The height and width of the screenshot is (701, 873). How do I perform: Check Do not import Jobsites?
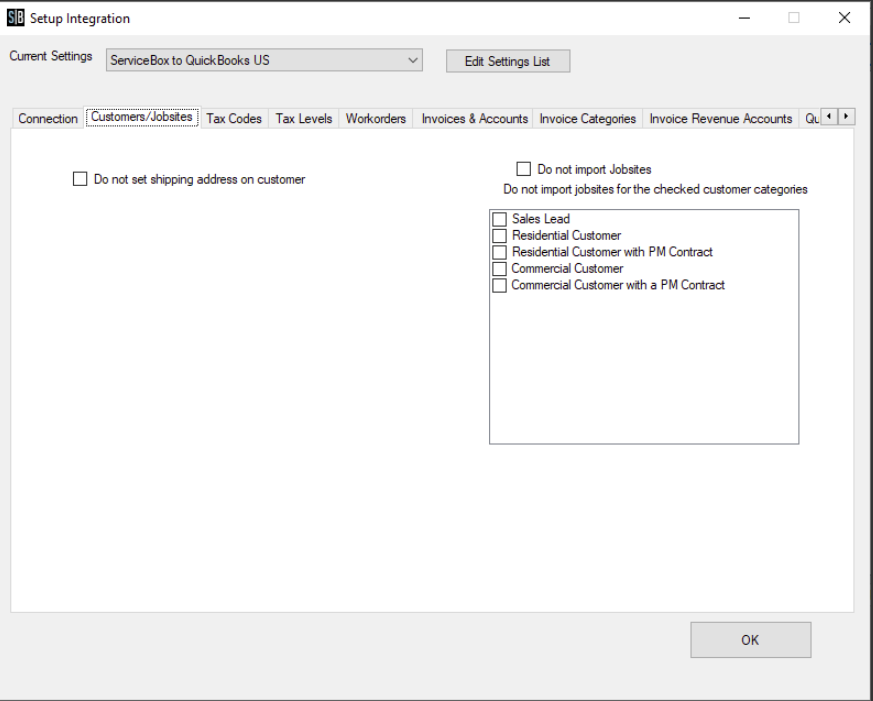(x=523, y=169)
